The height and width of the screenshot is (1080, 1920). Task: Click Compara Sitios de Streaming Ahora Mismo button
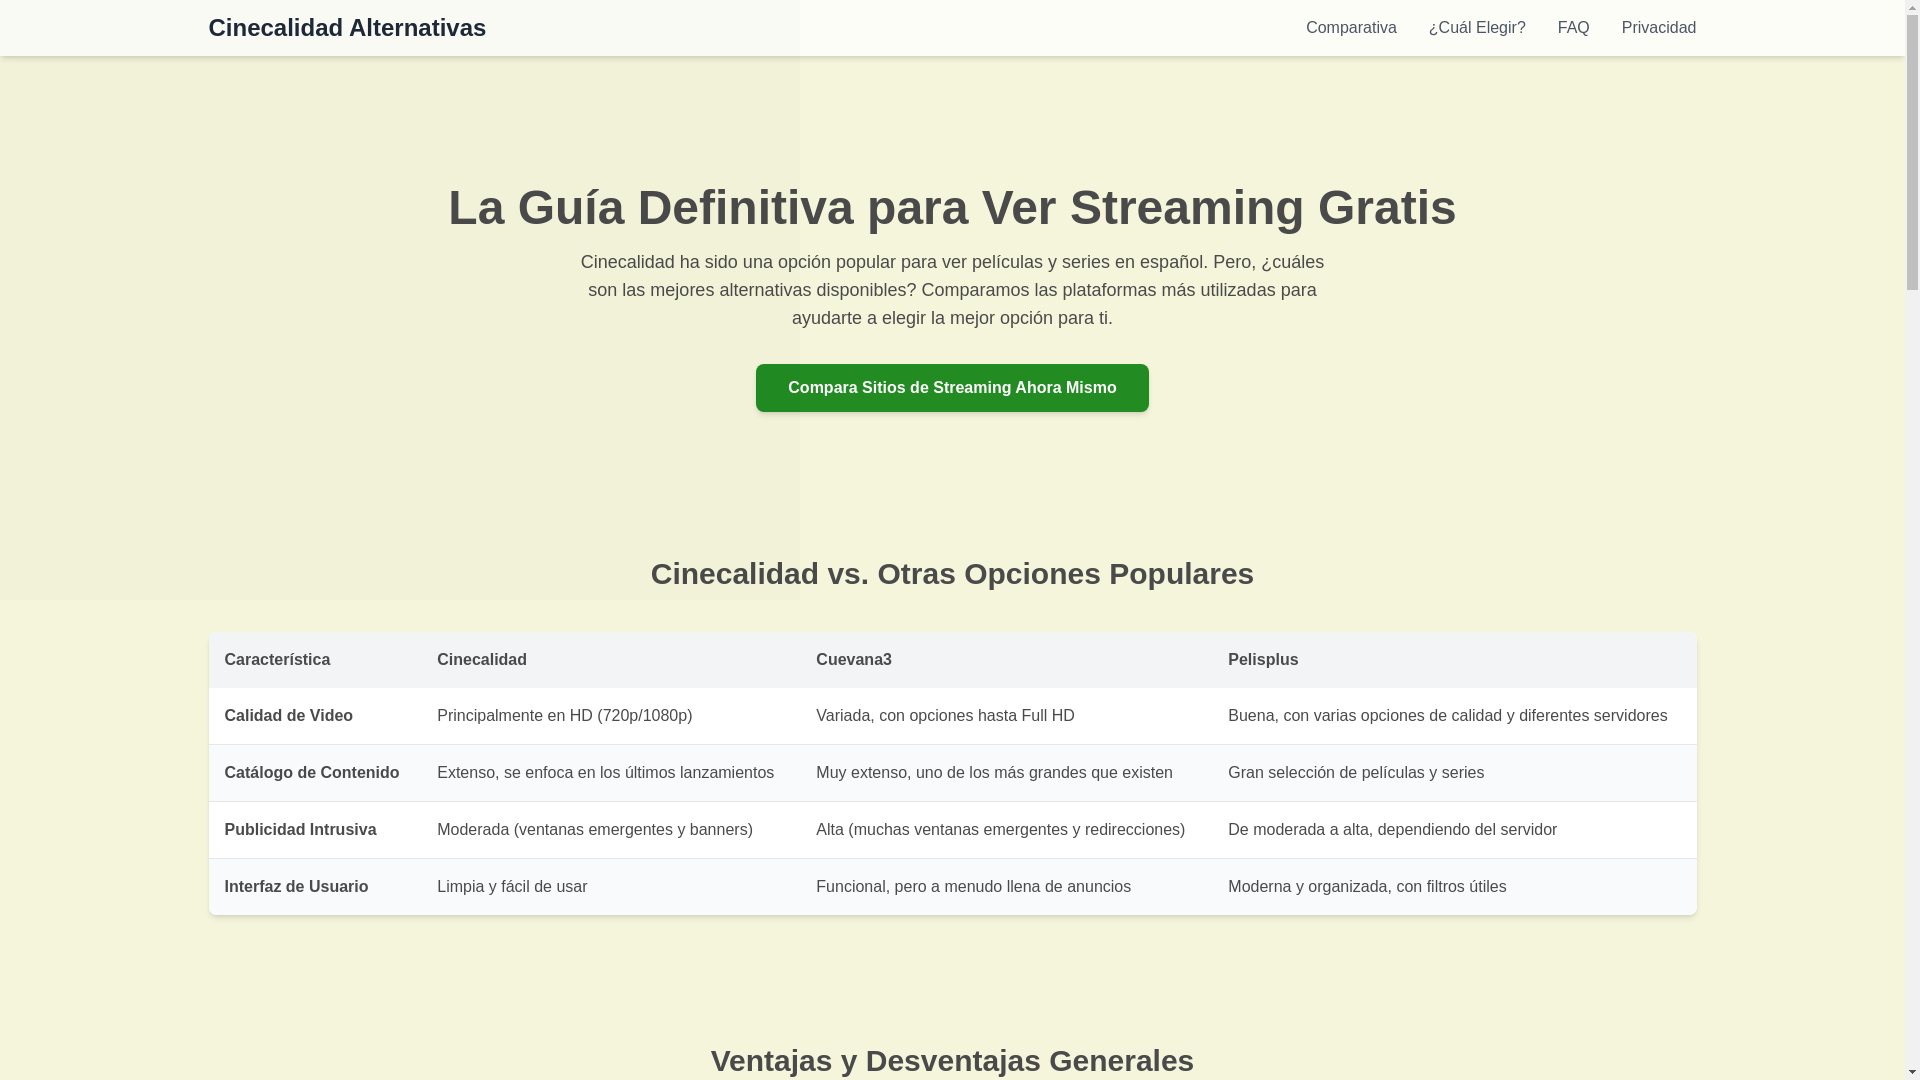click(x=952, y=388)
